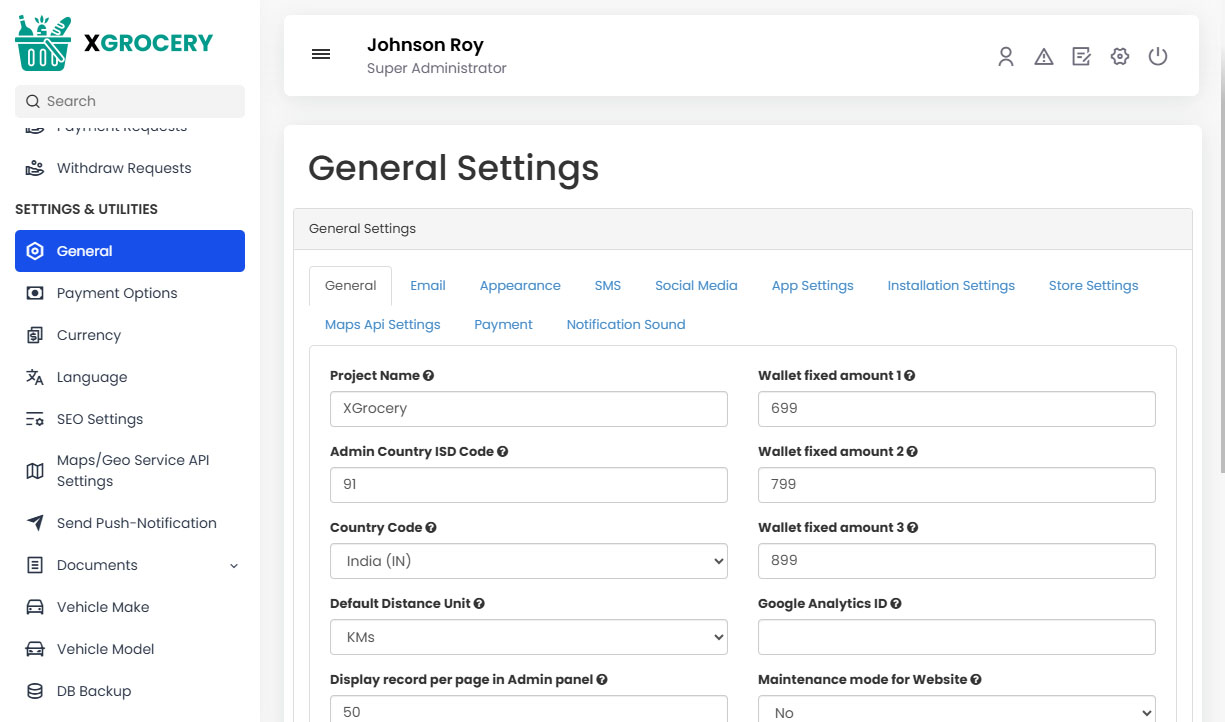Screen dimensions: 1225x722
Task: Open the Maintenance mode for Website dropdown
Action: [956, 710]
